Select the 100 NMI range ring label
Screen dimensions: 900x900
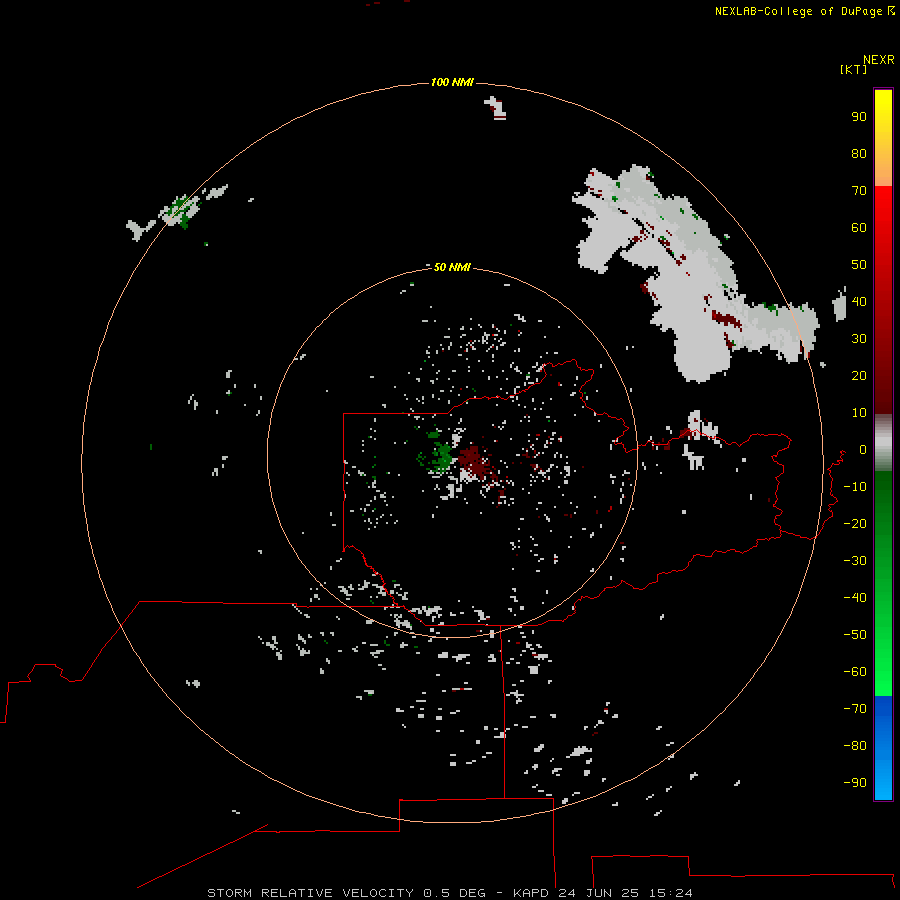[452, 83]
